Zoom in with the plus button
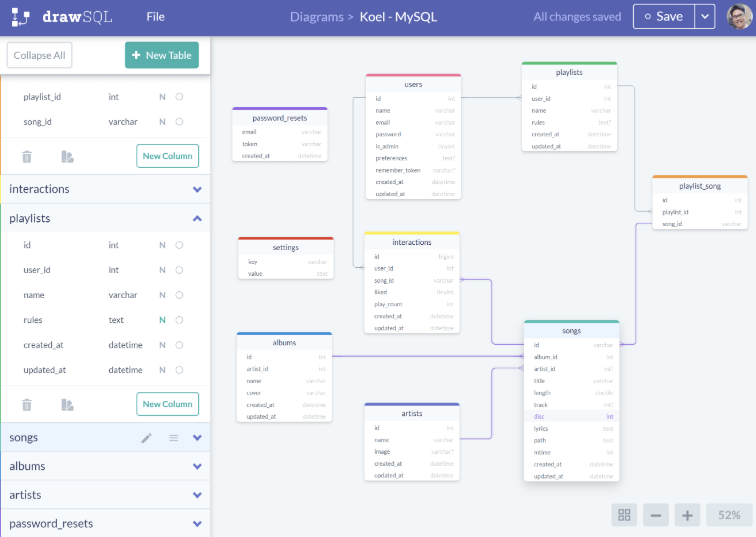 [x=687, y=515]
